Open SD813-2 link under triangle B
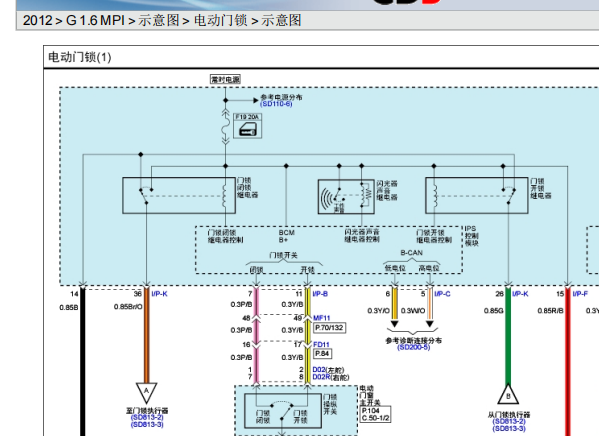 click(x=509, y=421)
